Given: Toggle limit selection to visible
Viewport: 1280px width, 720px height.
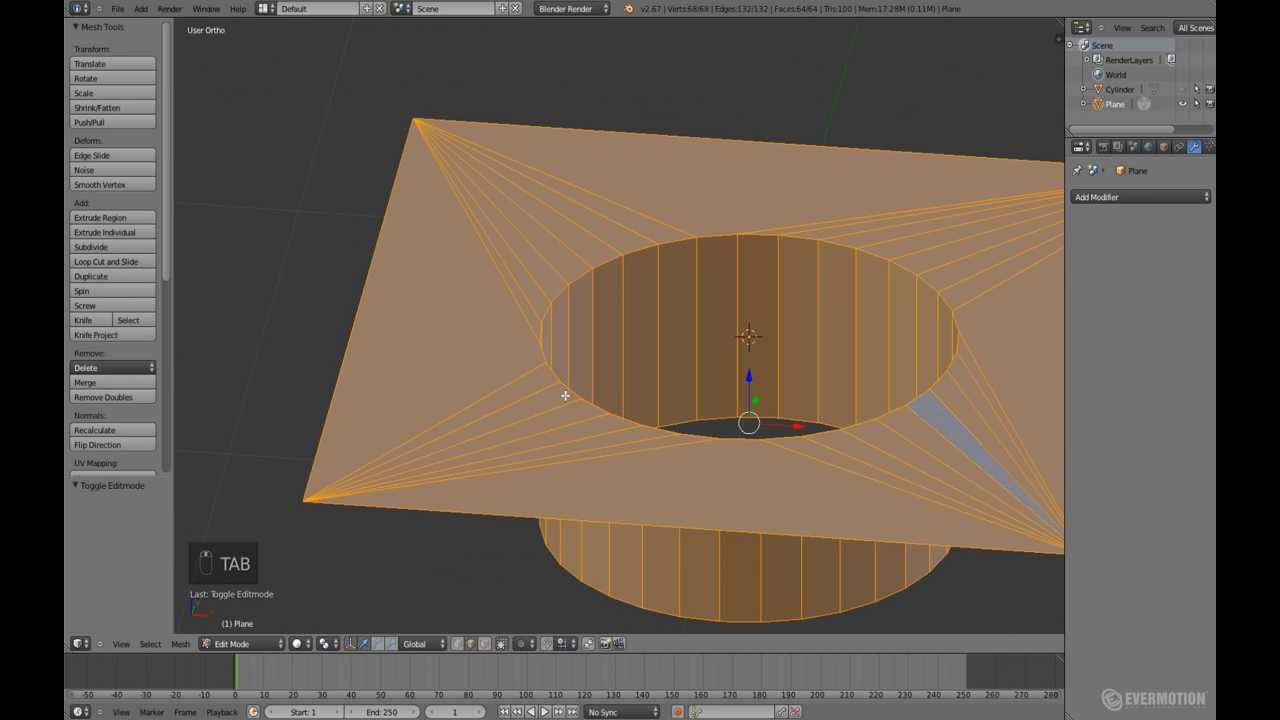Looking at the screenshot, I should pos(501,644).
